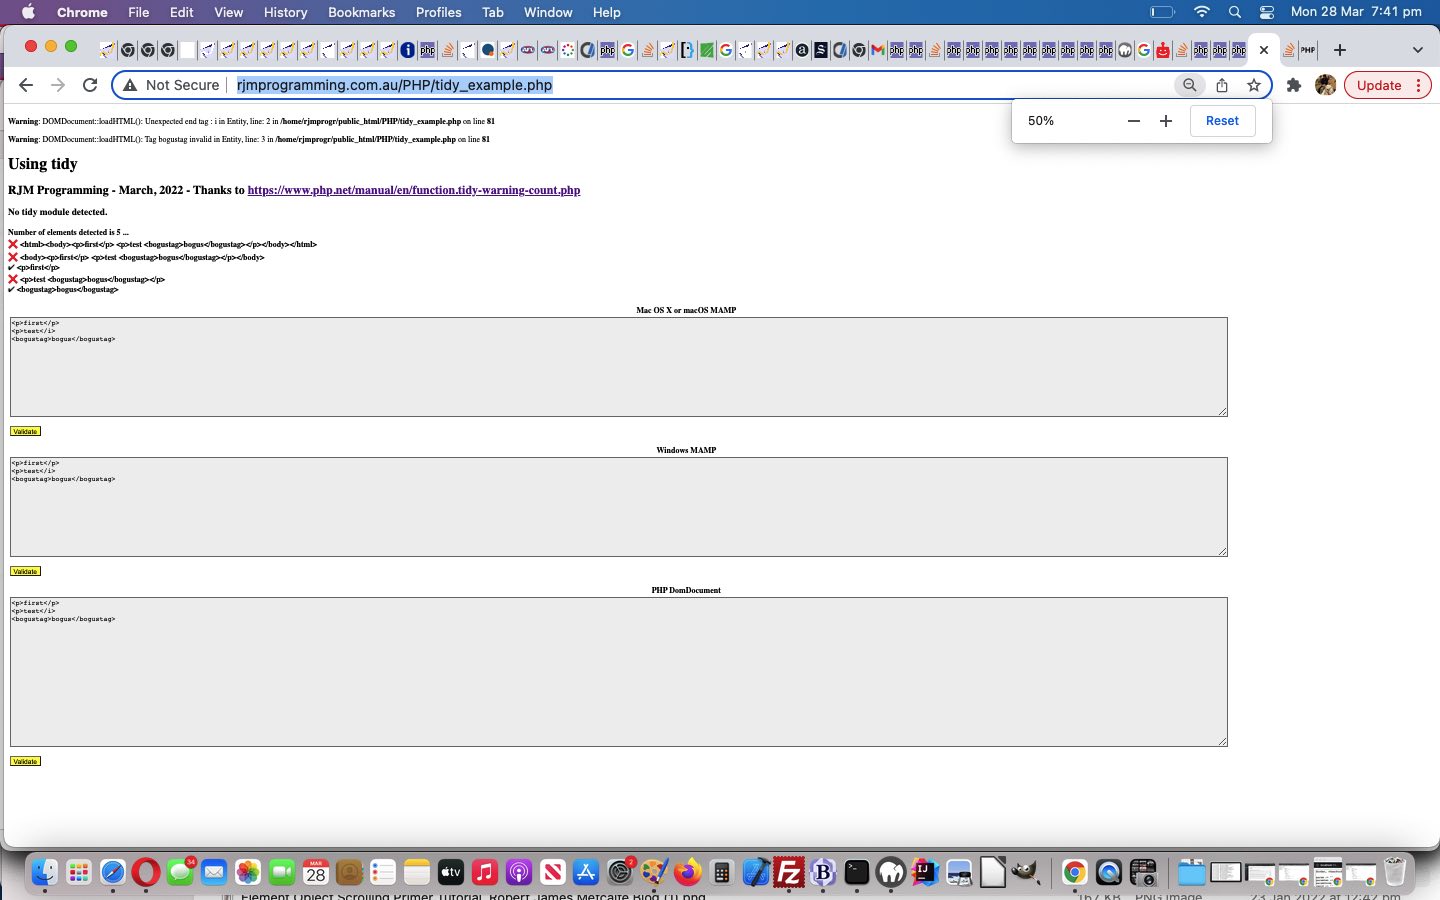Launch FileZilla from the Dock
The height and width of the screenshot is (900, 1440).
789,872
